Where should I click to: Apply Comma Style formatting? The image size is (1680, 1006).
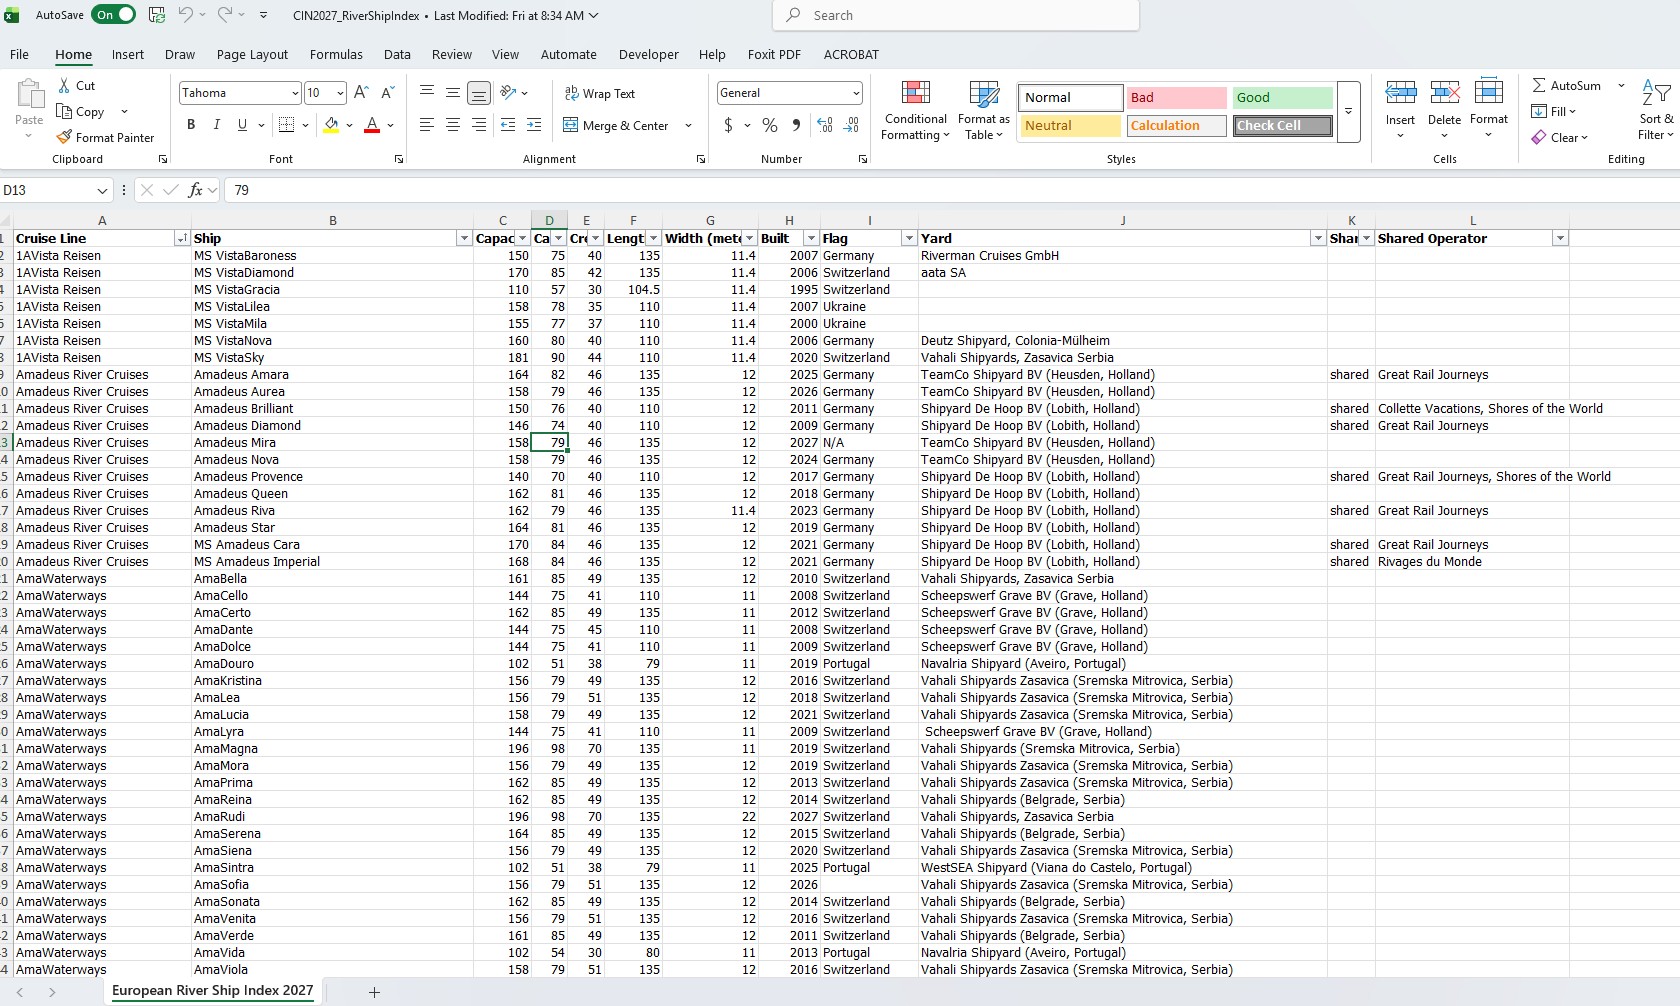point(796,125)
